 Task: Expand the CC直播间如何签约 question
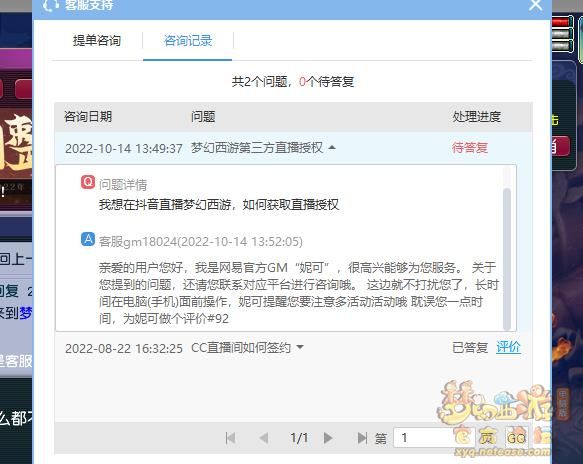tap(300, 347)
